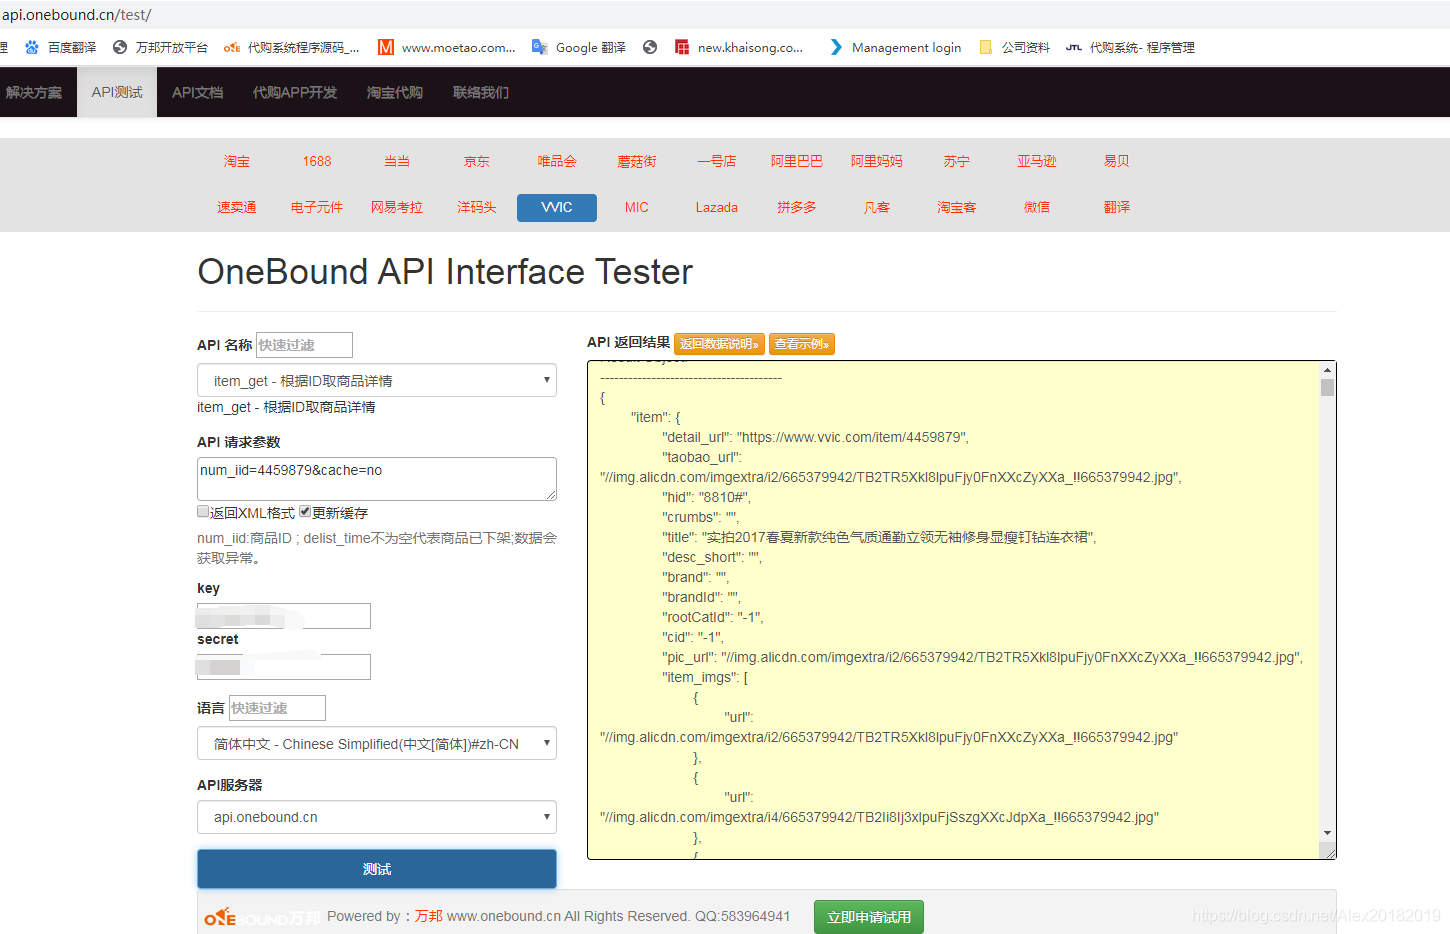1450x934 pixels.
Task: Choose the MIC platform
Action: point(637,207)
